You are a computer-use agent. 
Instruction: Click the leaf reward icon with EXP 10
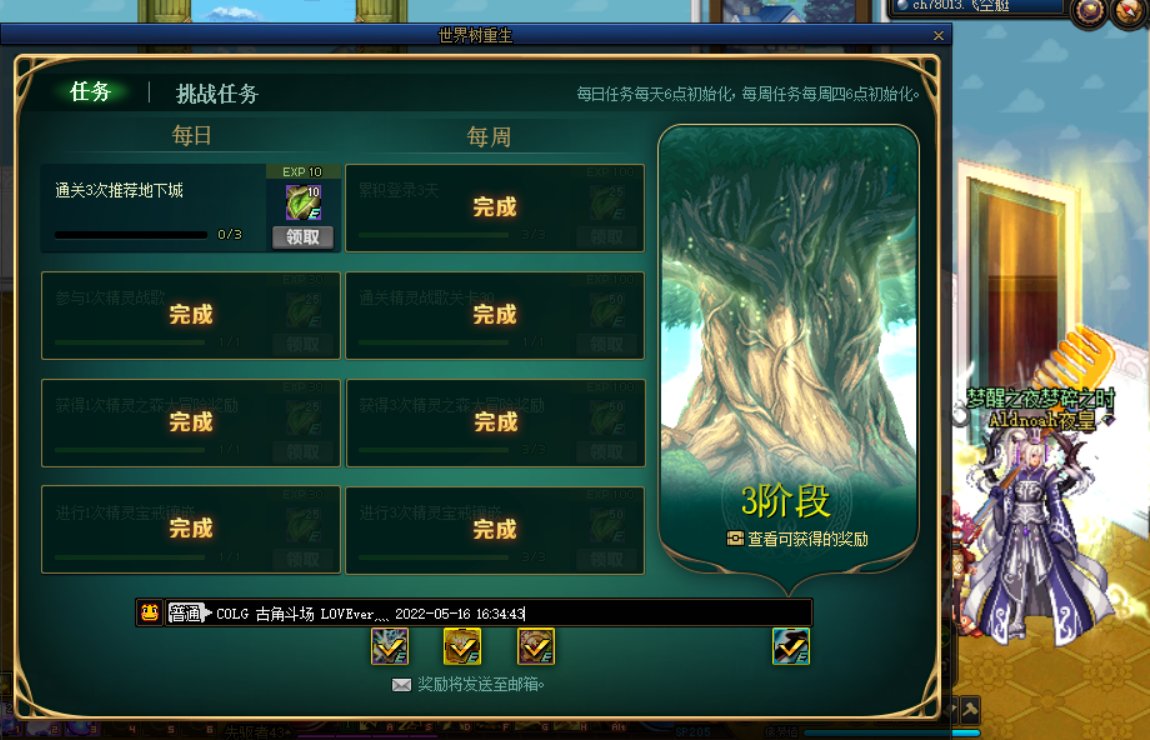tap(303, 202)
